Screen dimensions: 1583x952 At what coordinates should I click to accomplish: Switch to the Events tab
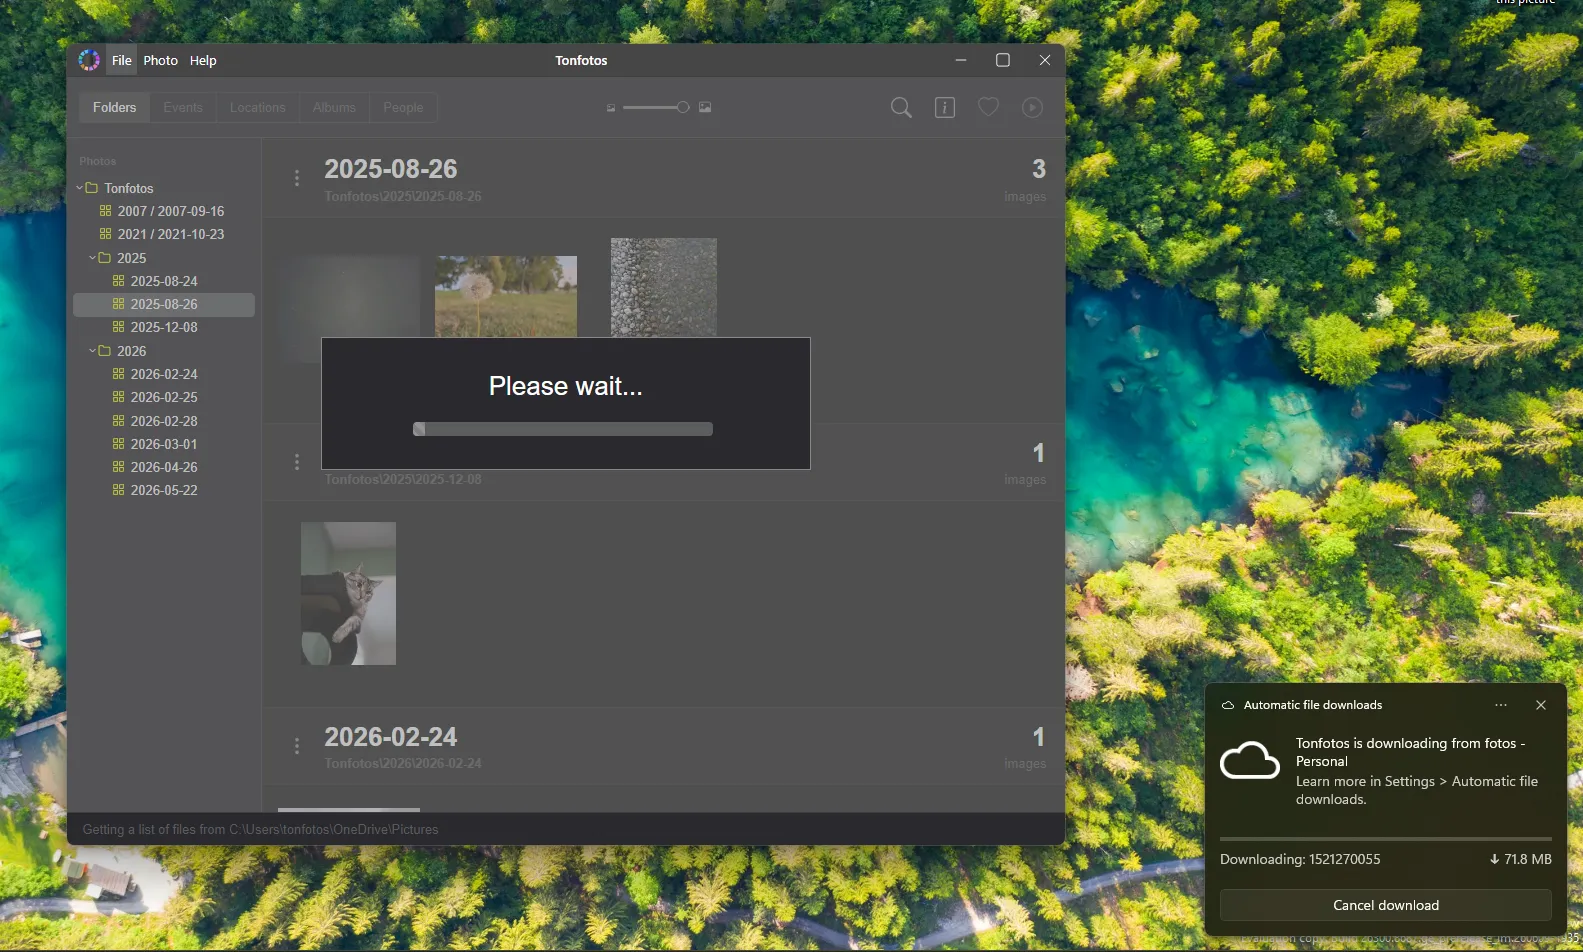(183, 107)
